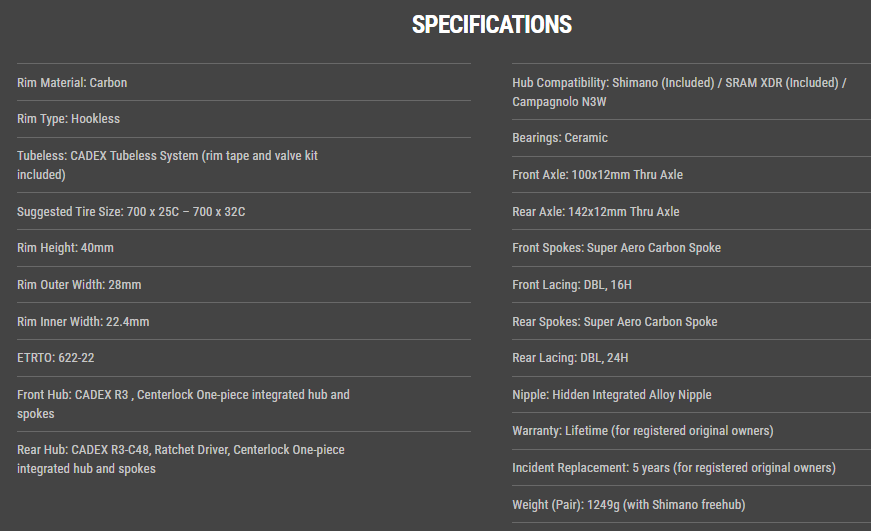Image resolution: width=871 pixels, height=531 pixels.
Task: Click the Rim Inner Width: 22.4mm row
Action: click(83, 322)
